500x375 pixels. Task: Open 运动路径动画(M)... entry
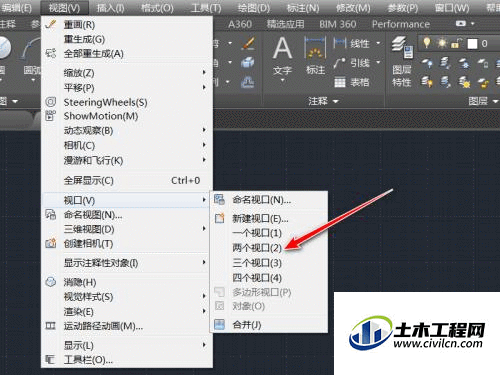(127, 326)
